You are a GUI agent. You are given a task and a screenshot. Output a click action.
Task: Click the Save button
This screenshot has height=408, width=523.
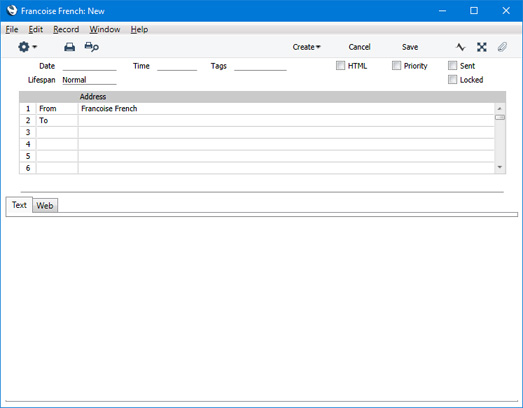tap(410, 47)
